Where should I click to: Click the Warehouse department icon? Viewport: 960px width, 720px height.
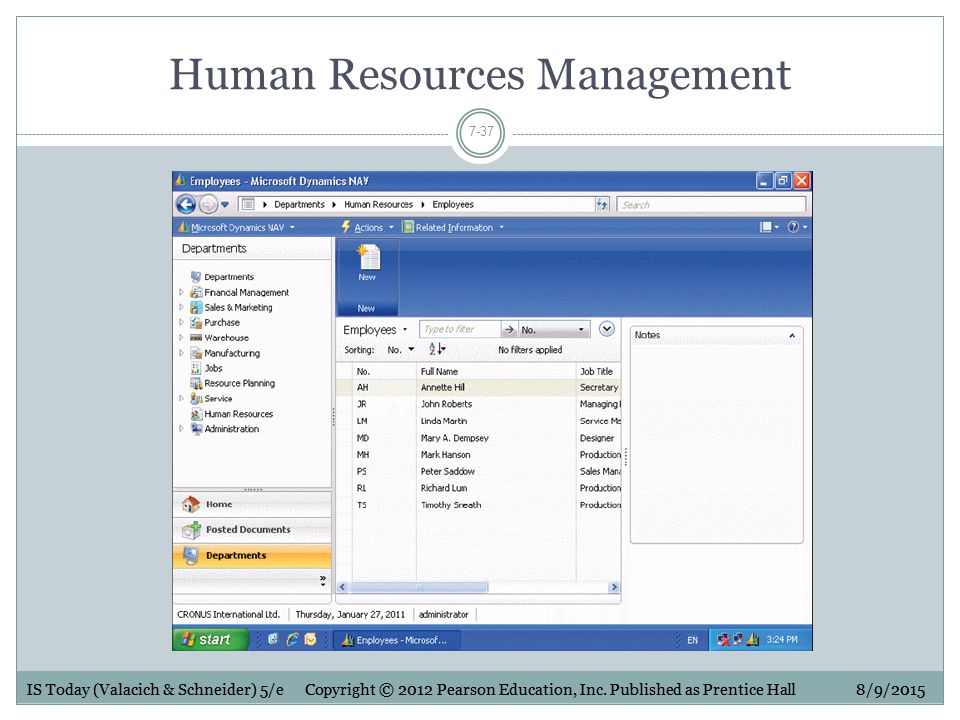[x=196, y=337]
